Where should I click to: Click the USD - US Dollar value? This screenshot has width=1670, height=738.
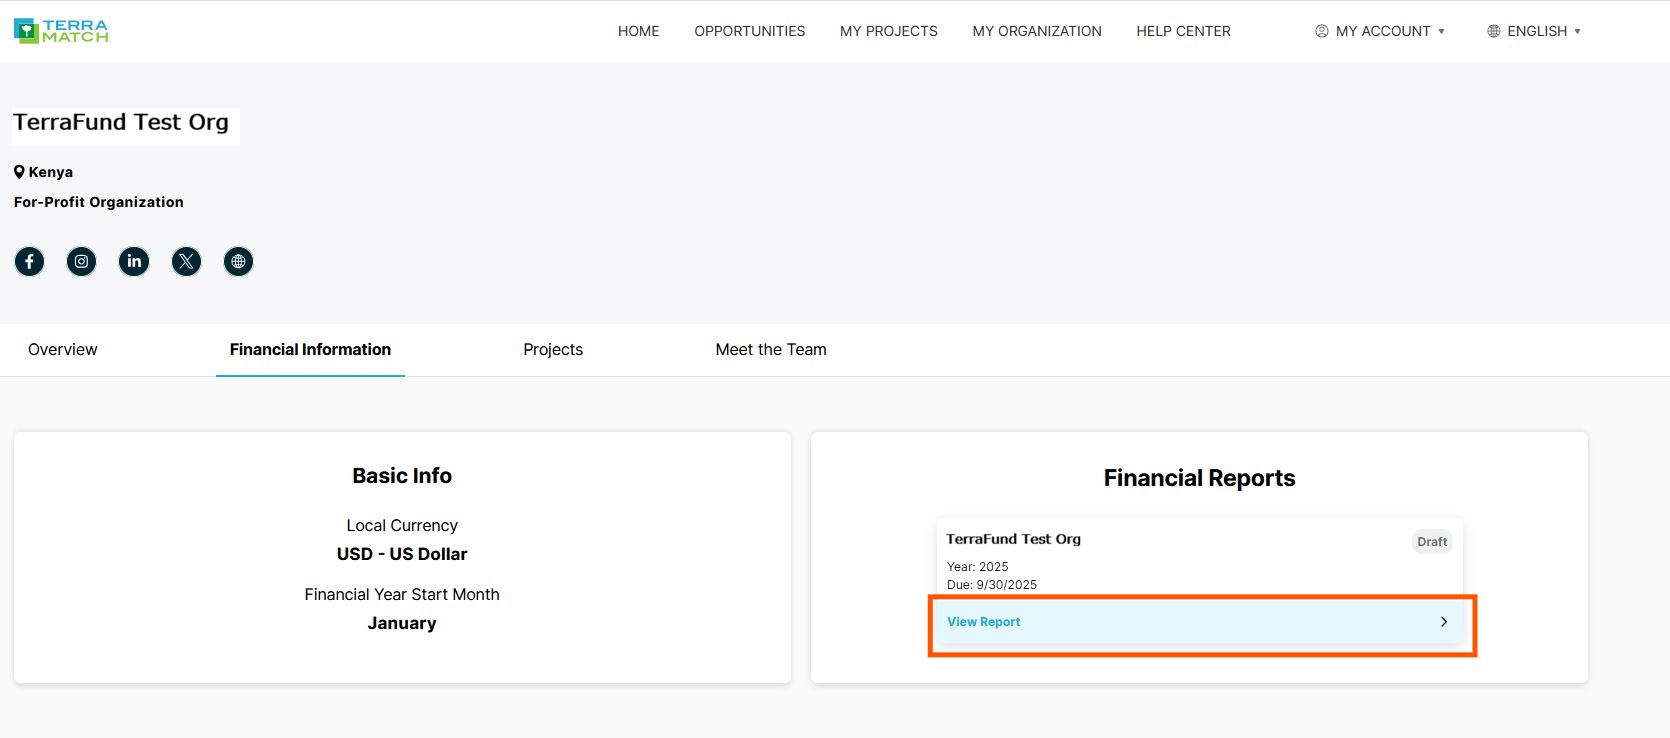click(402, 554)
